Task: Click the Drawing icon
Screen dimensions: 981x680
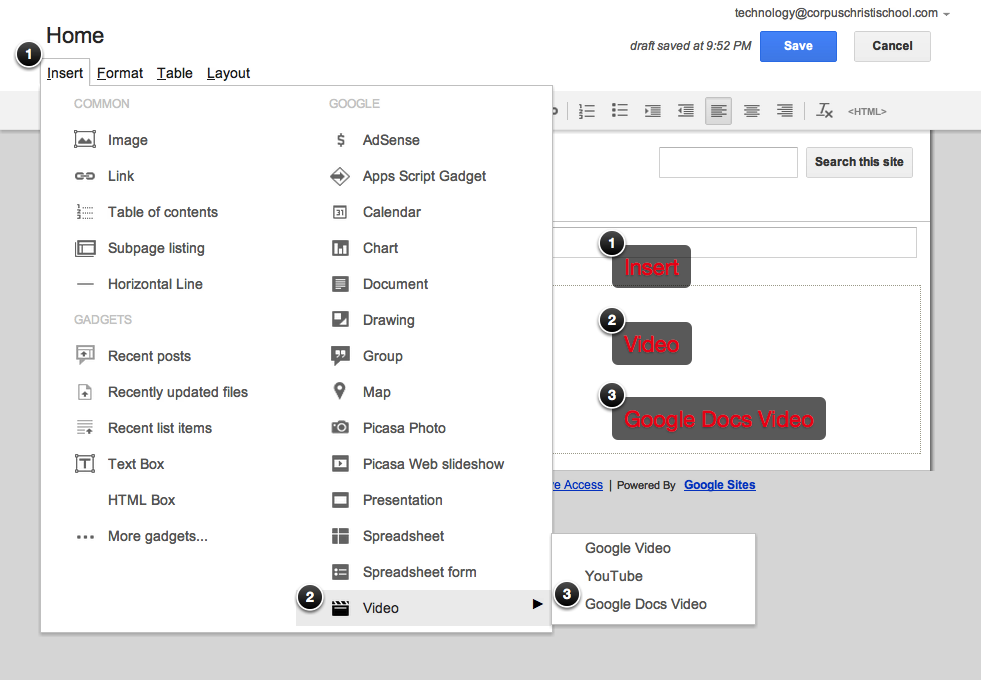Action: (x=340, y=320)
